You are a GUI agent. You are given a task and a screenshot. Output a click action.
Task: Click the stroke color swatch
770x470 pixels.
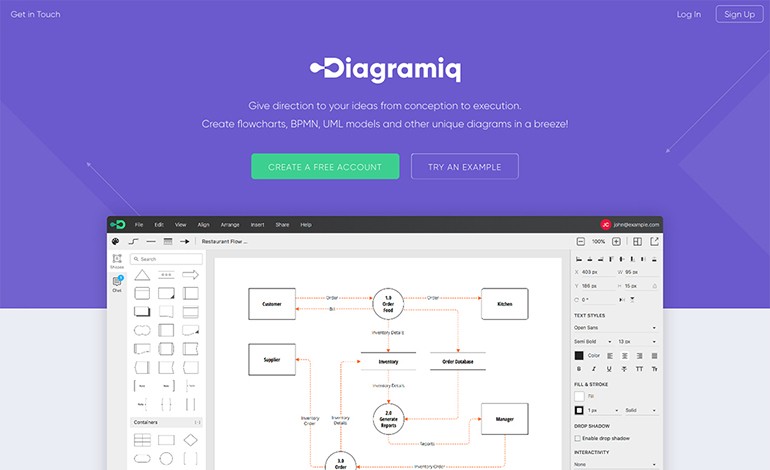click(579, 410)
